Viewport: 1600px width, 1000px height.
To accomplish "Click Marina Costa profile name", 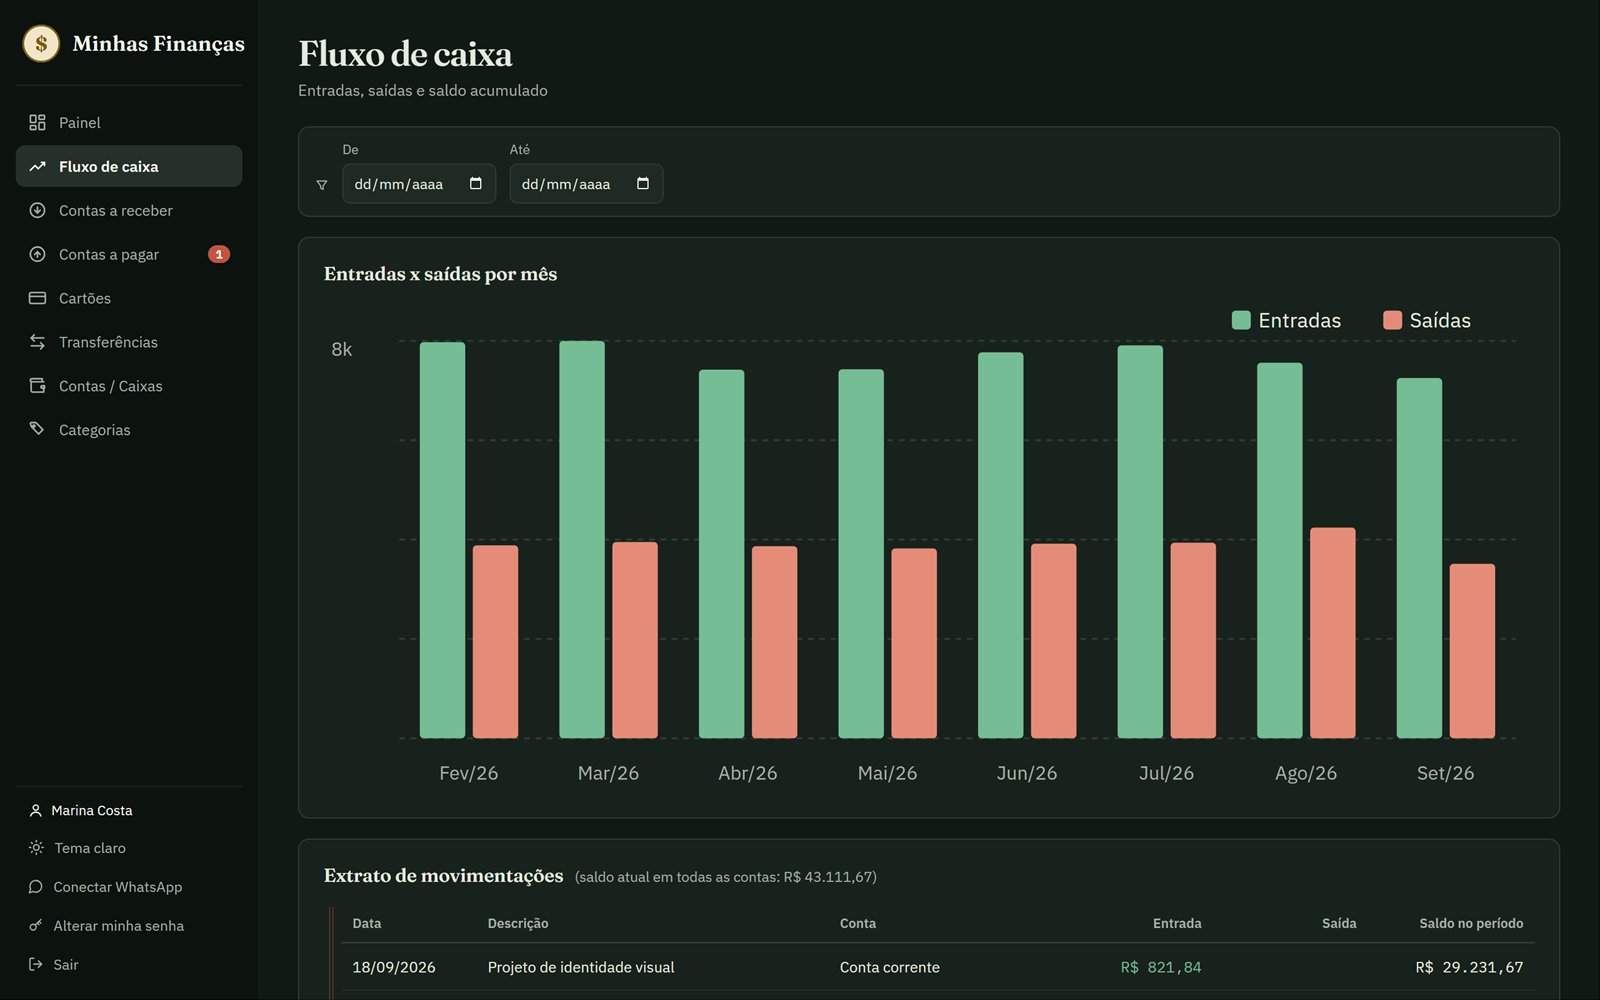I will click(92, 810).
